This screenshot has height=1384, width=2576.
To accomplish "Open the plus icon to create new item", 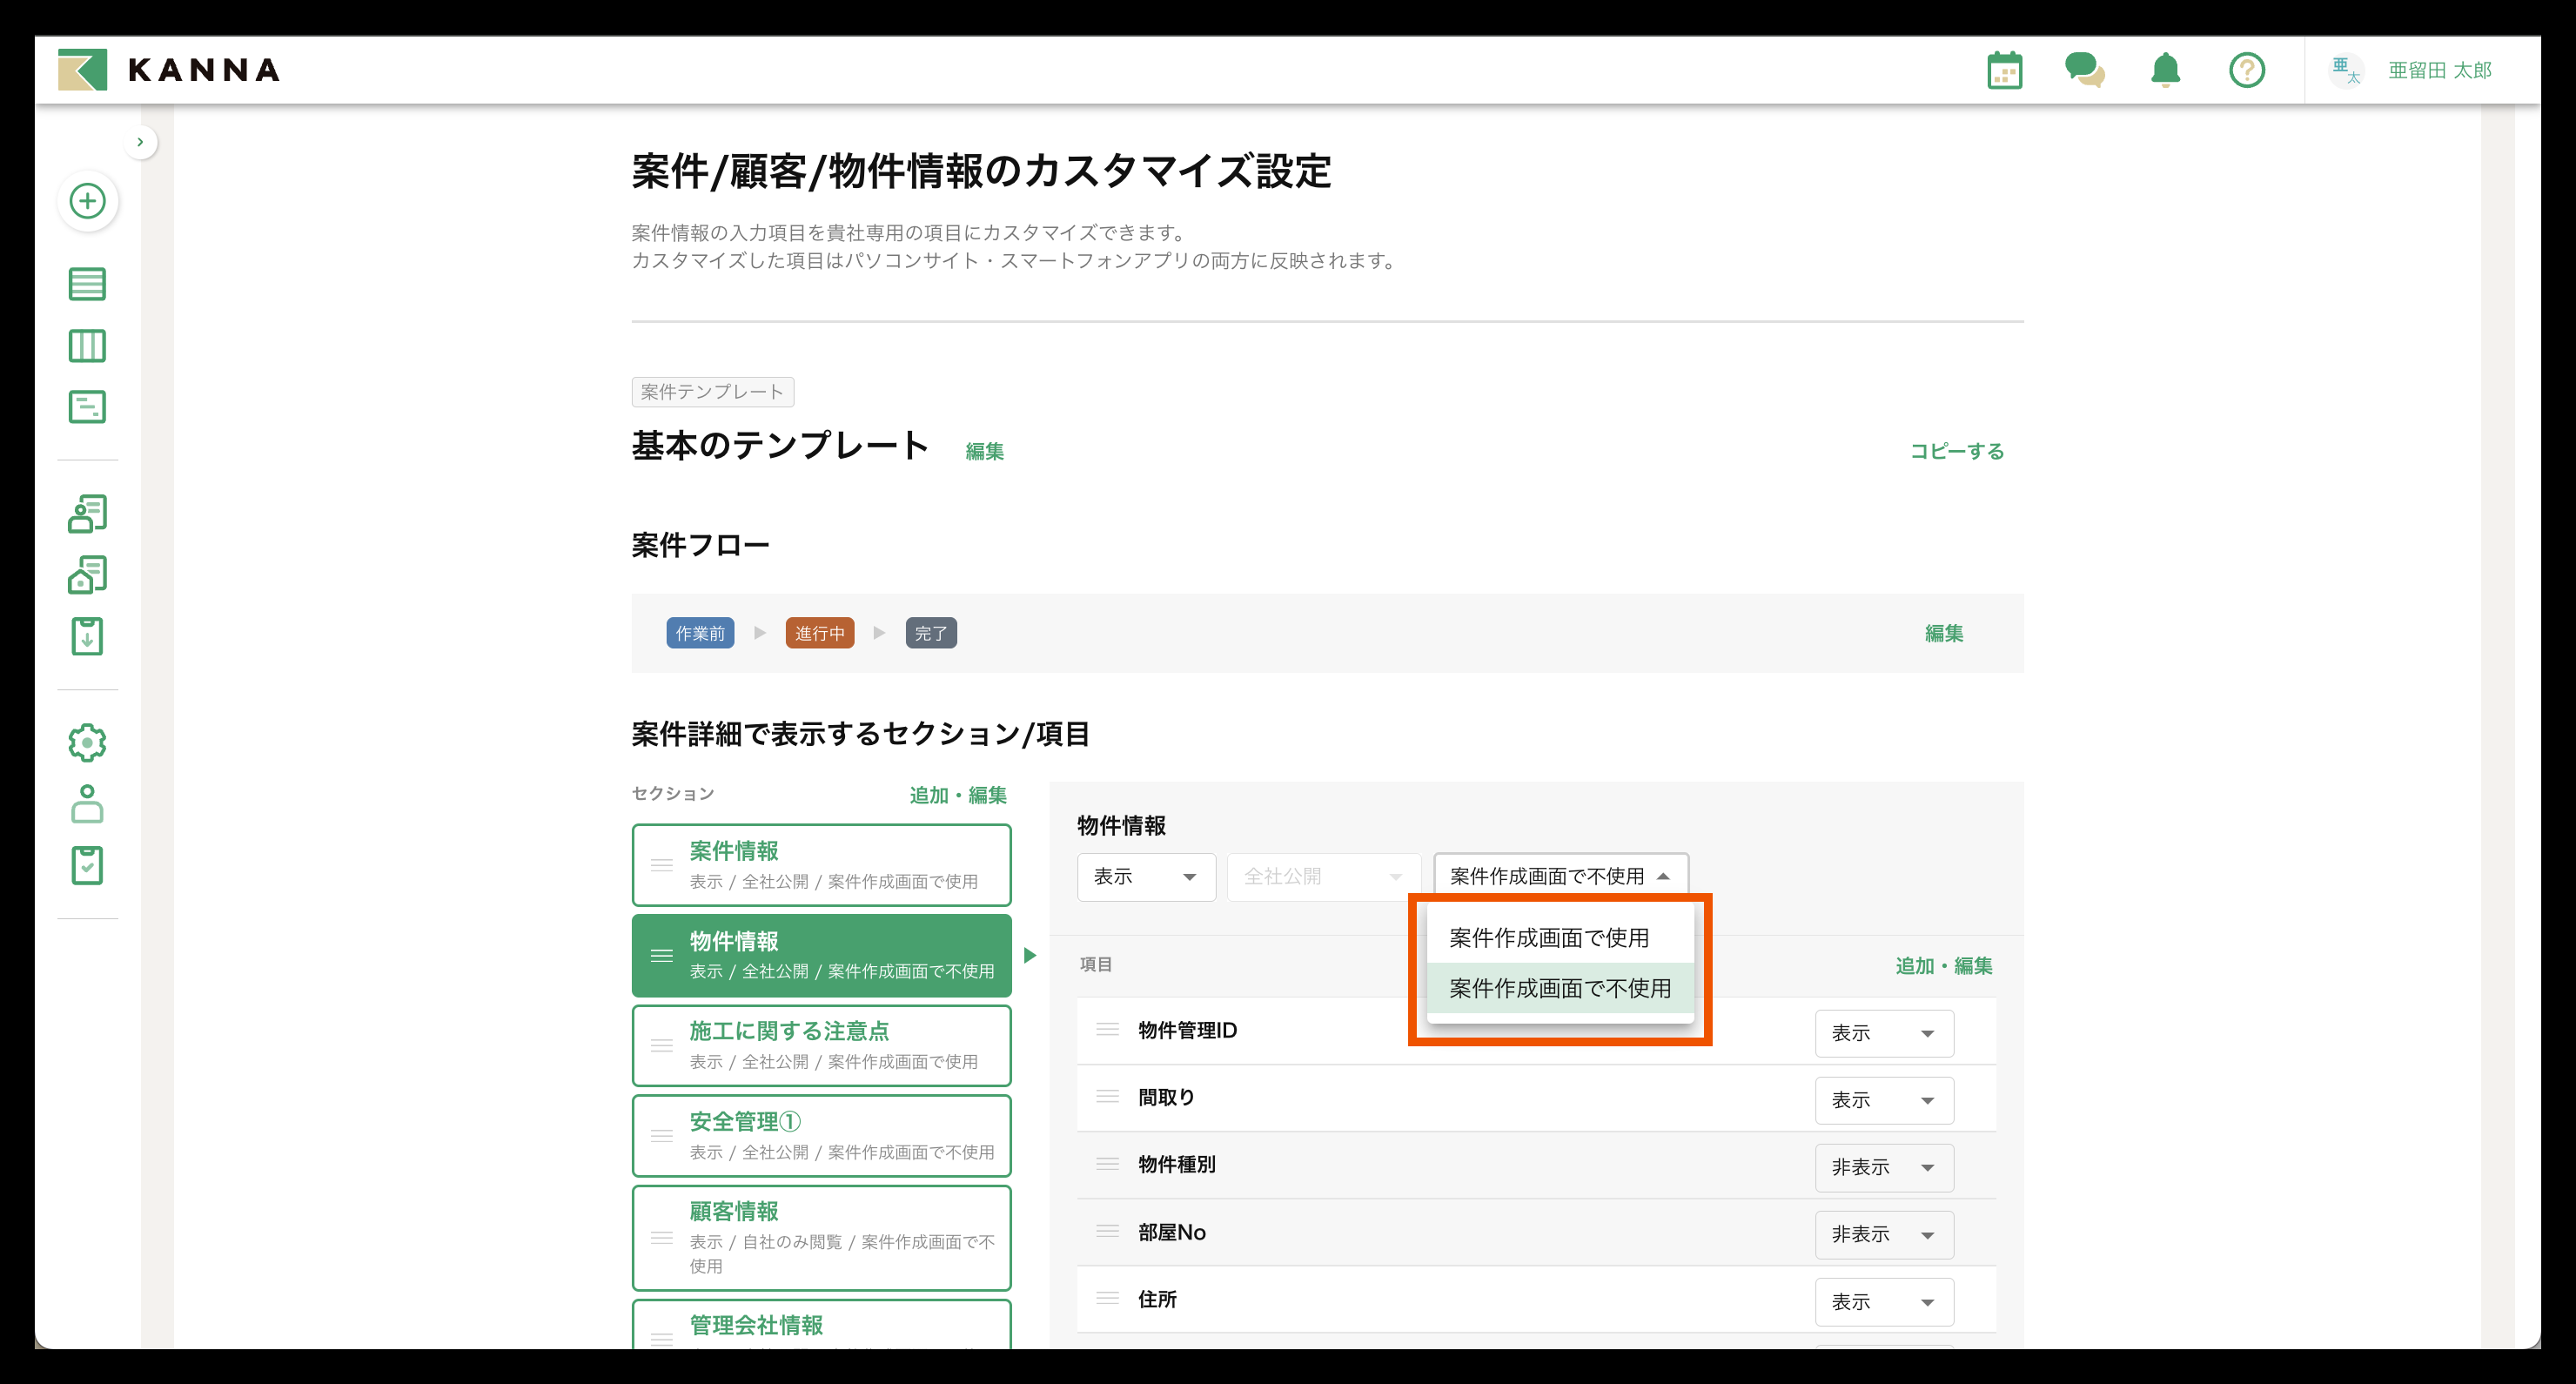I will click(87, 201).
